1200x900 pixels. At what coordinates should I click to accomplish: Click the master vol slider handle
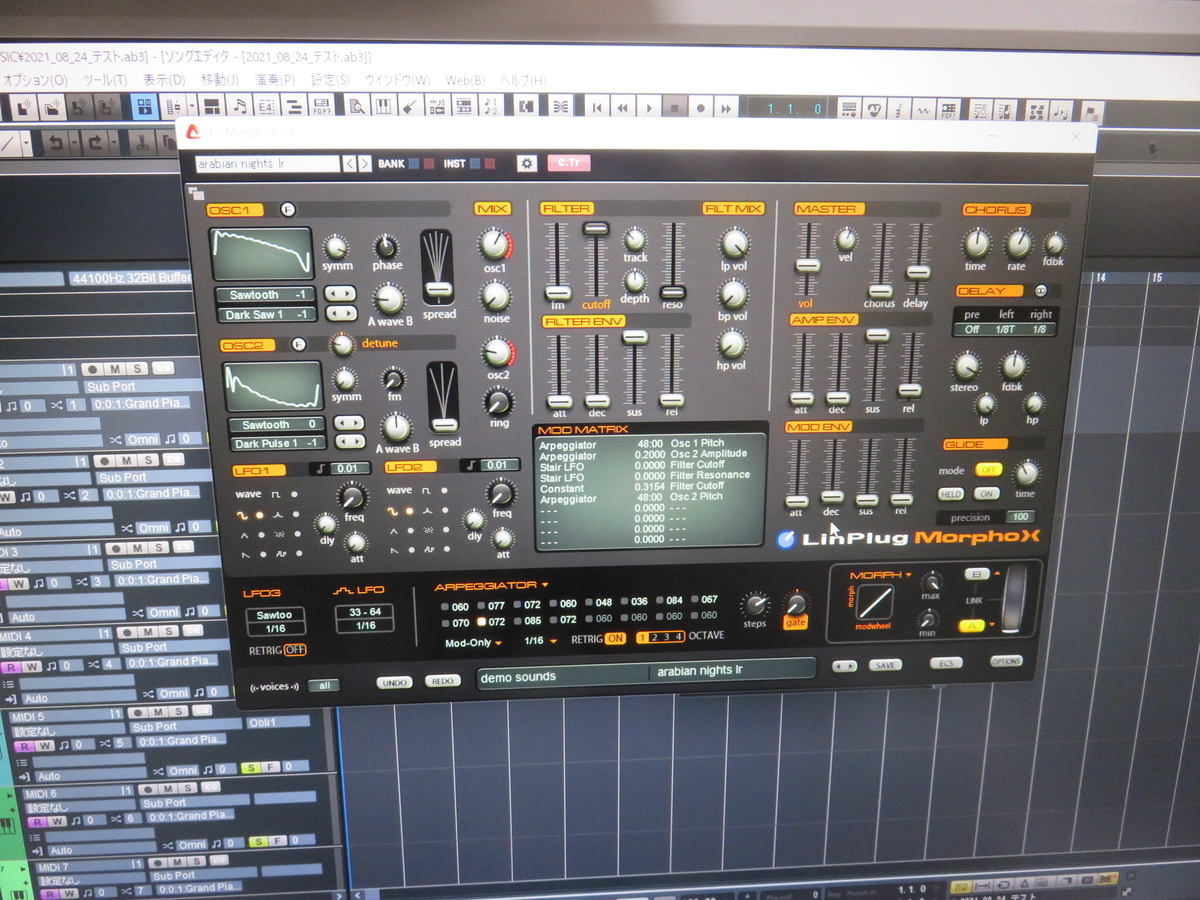click(x=808, y=265)
